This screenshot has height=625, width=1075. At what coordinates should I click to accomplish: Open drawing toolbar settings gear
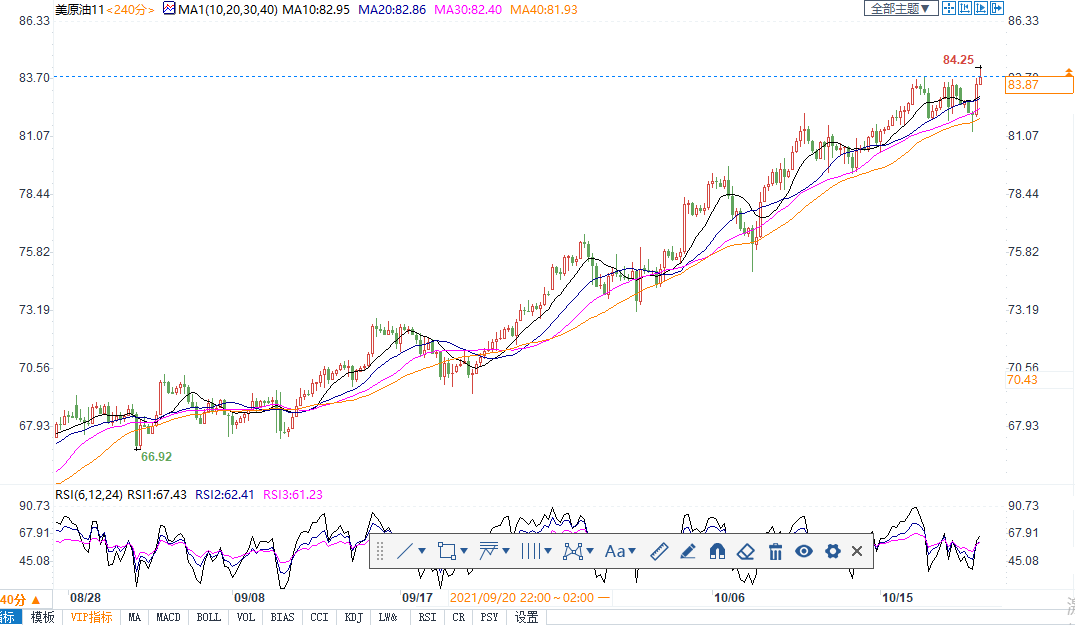[x=832, y=551]
